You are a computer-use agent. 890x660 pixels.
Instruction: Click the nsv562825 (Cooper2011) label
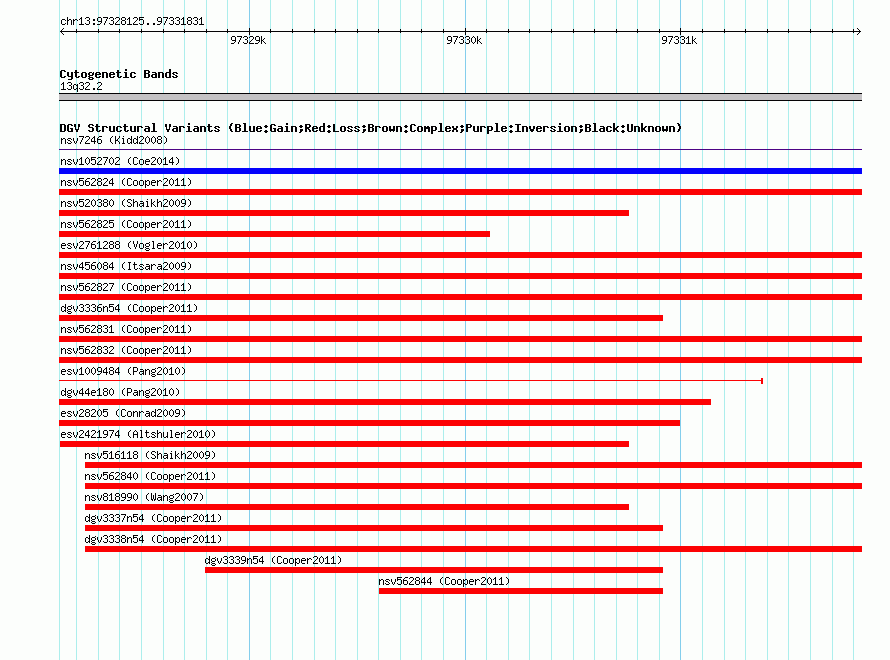coord(126,224)
